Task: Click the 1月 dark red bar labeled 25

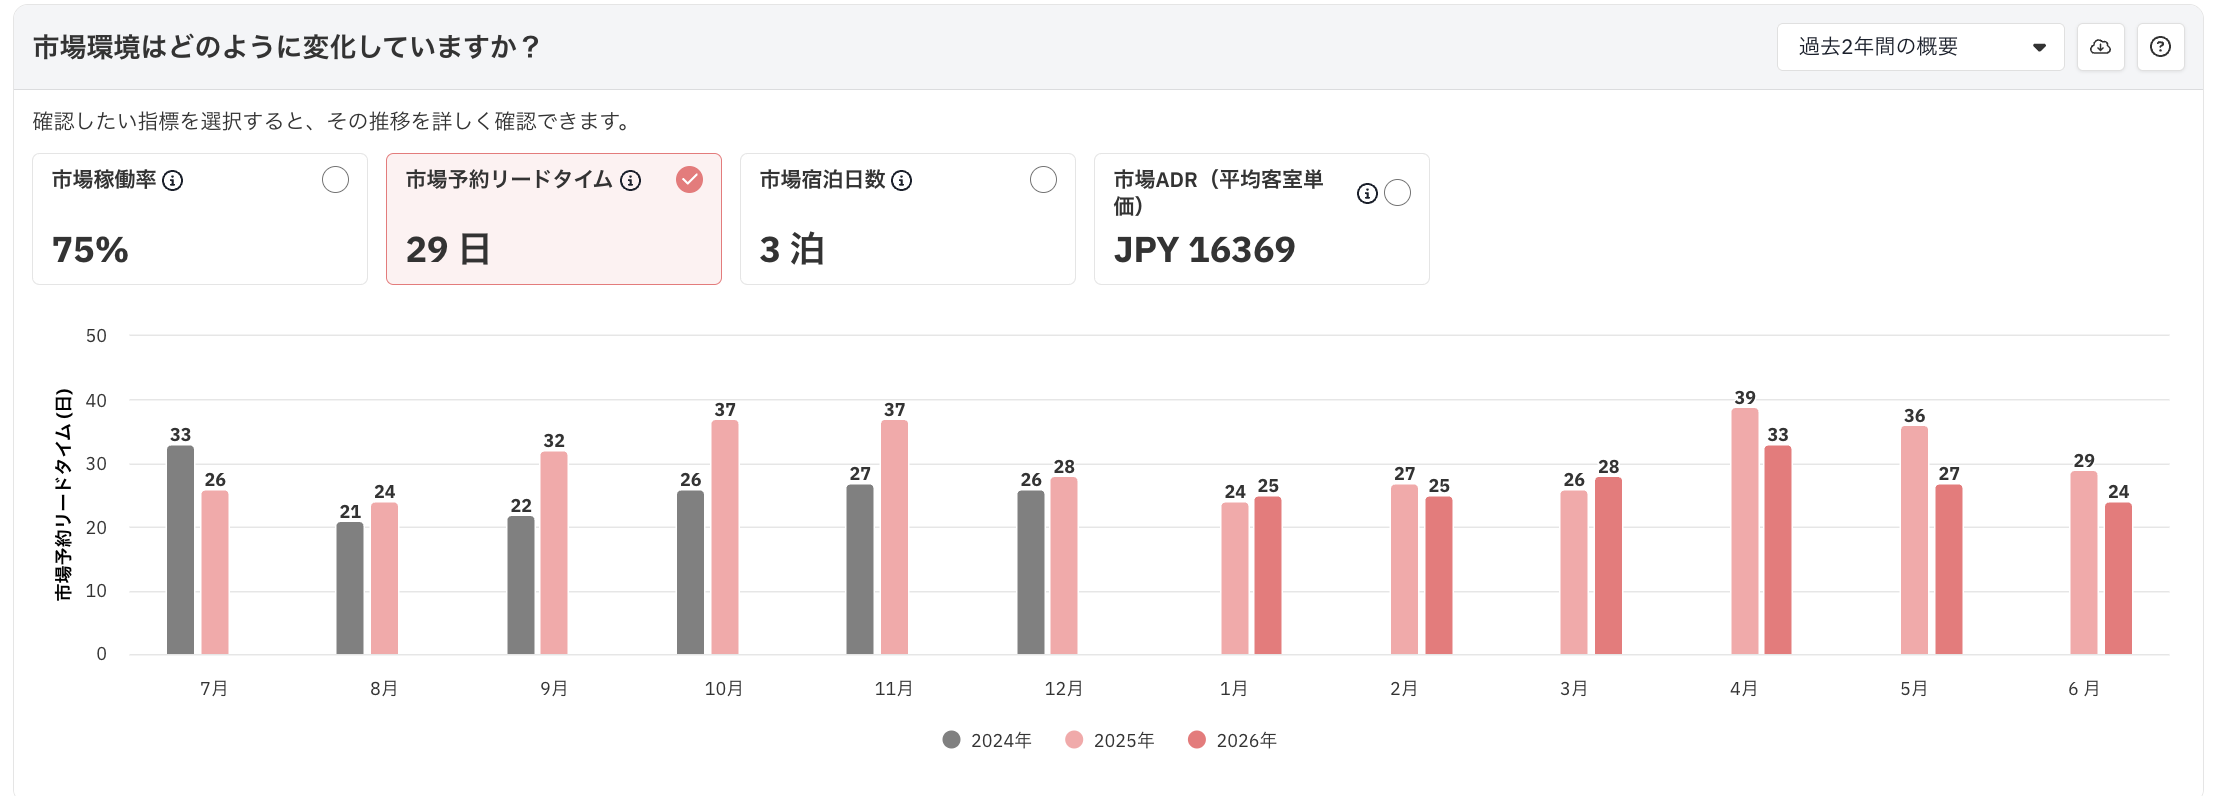Action: (x=1268, y=576)
